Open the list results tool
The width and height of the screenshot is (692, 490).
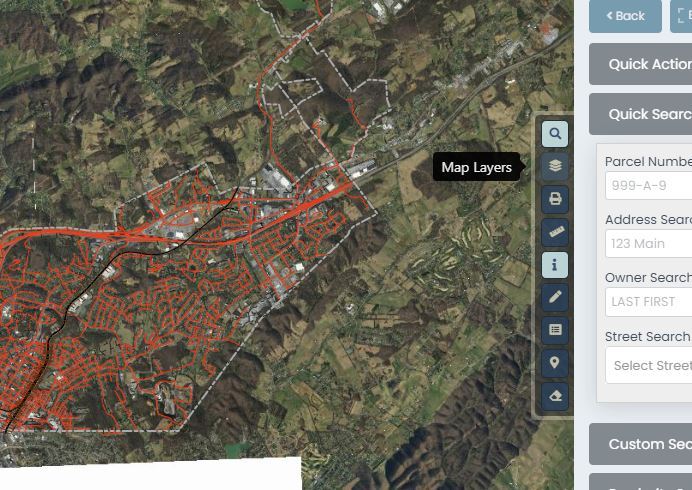tap(555, 330)
